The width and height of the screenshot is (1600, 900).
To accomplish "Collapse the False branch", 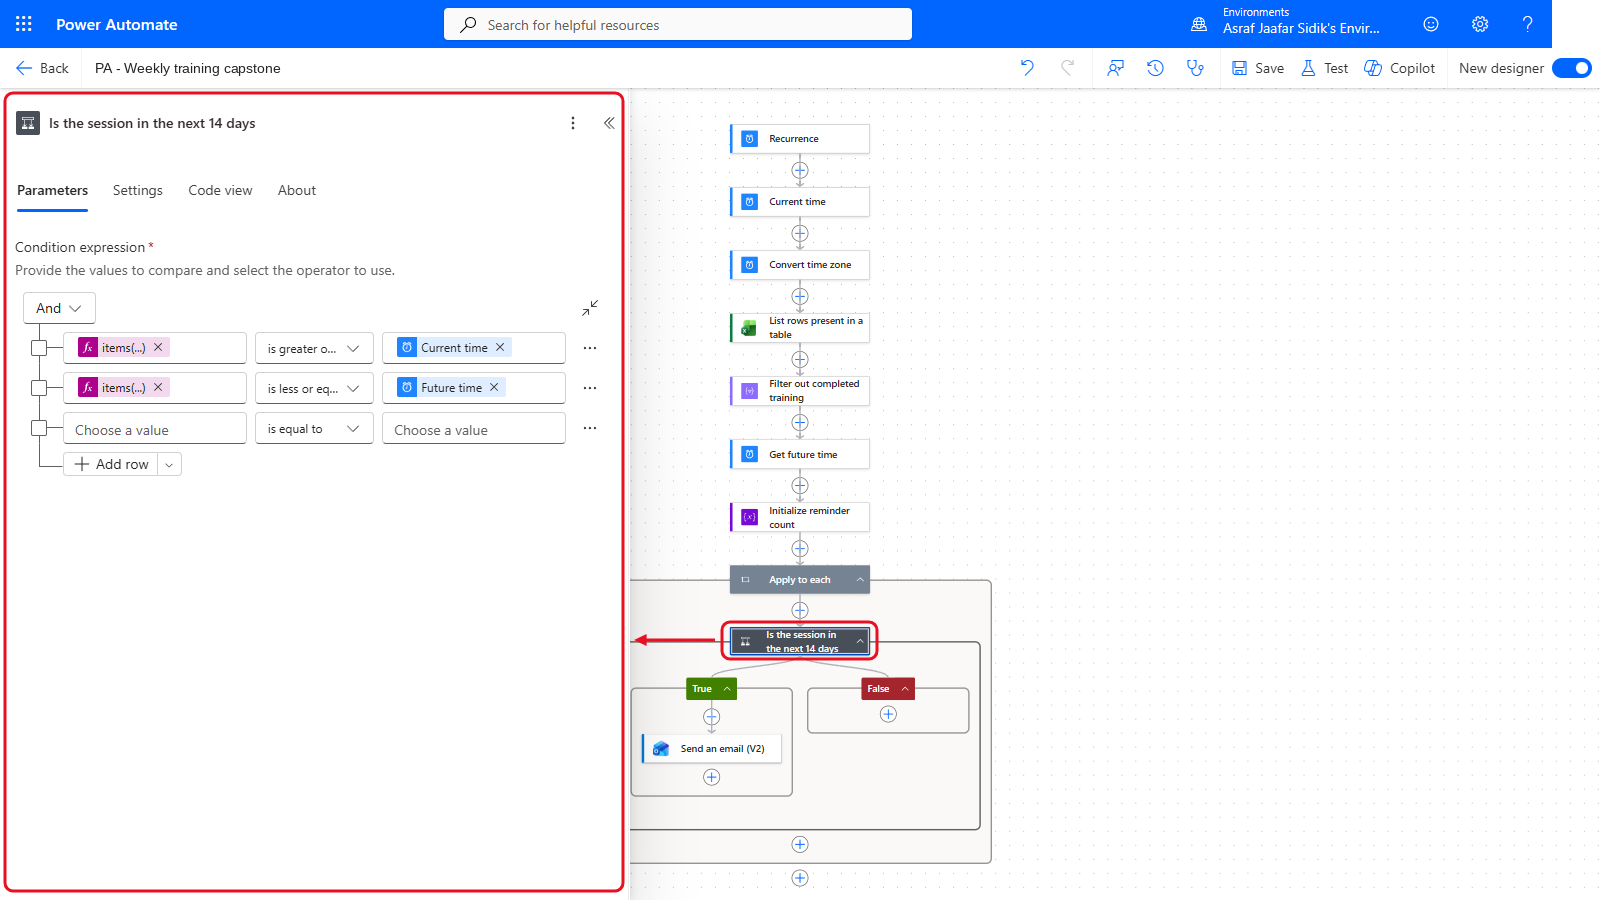I will 905,689.
